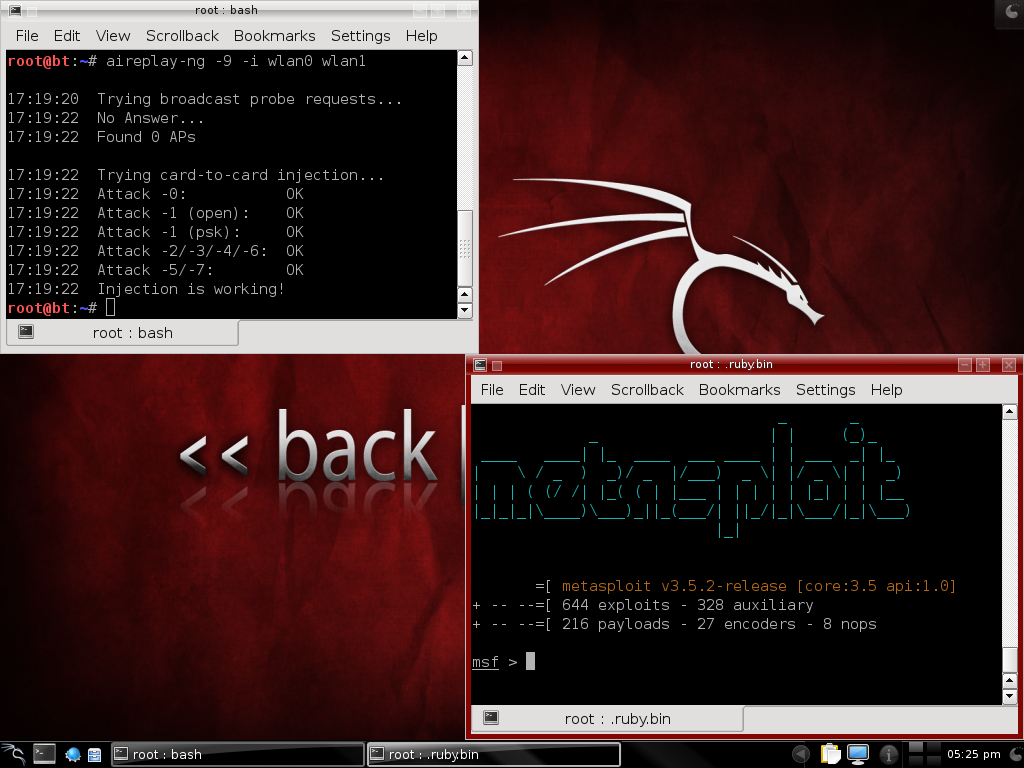Open View menu in bash window
1024x768 pixels.
click(113, 36)
